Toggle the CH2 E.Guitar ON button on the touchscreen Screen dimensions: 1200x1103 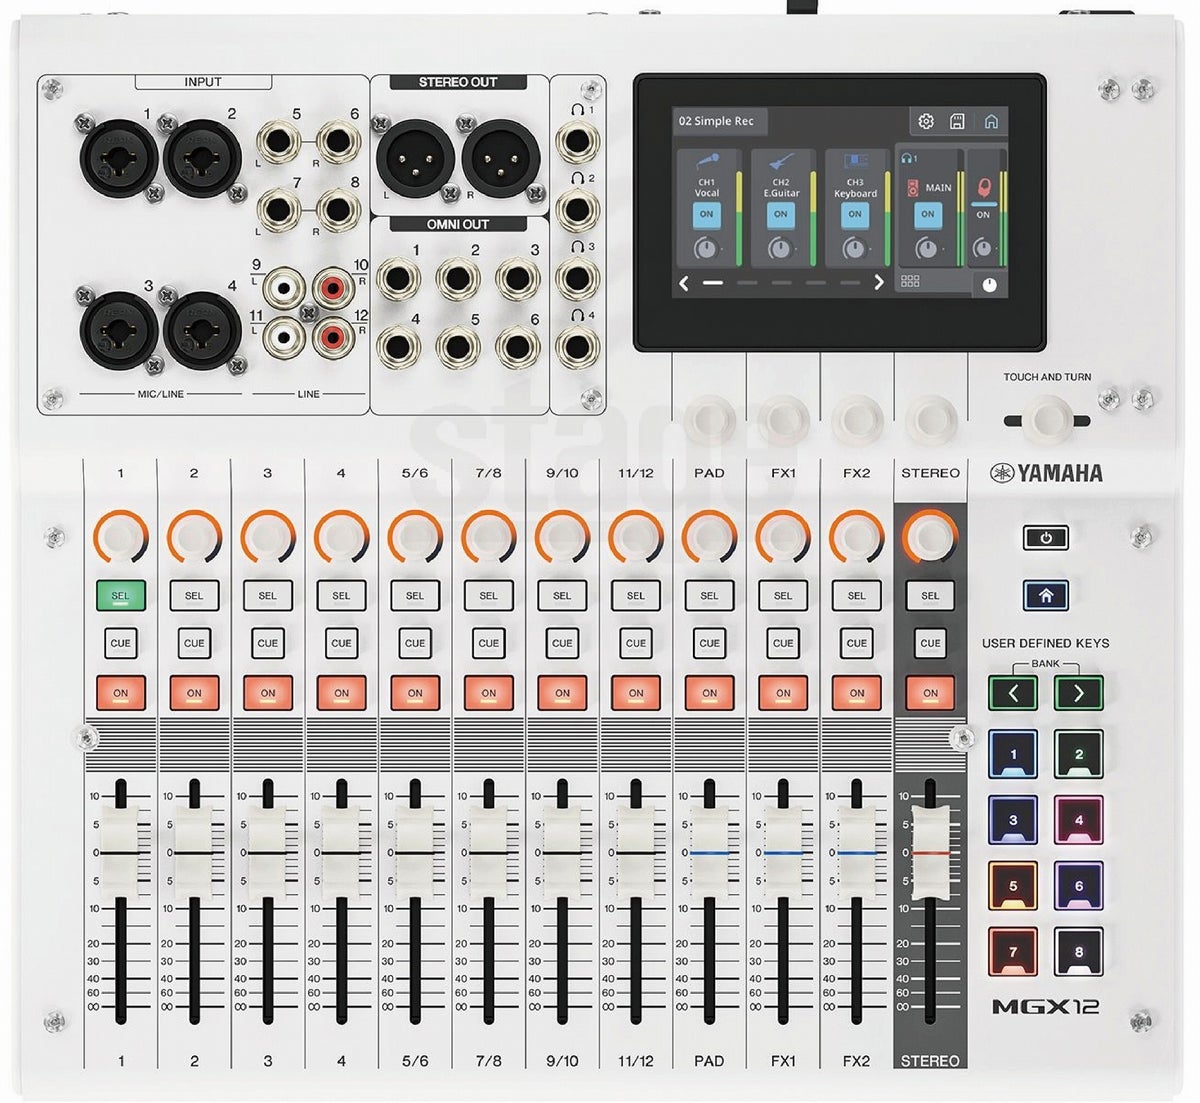tap(781, 215)
